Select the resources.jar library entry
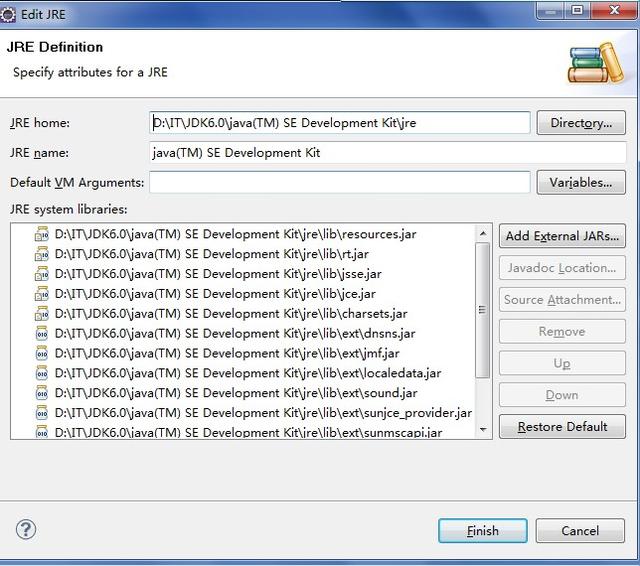 [x=236, y=234]
